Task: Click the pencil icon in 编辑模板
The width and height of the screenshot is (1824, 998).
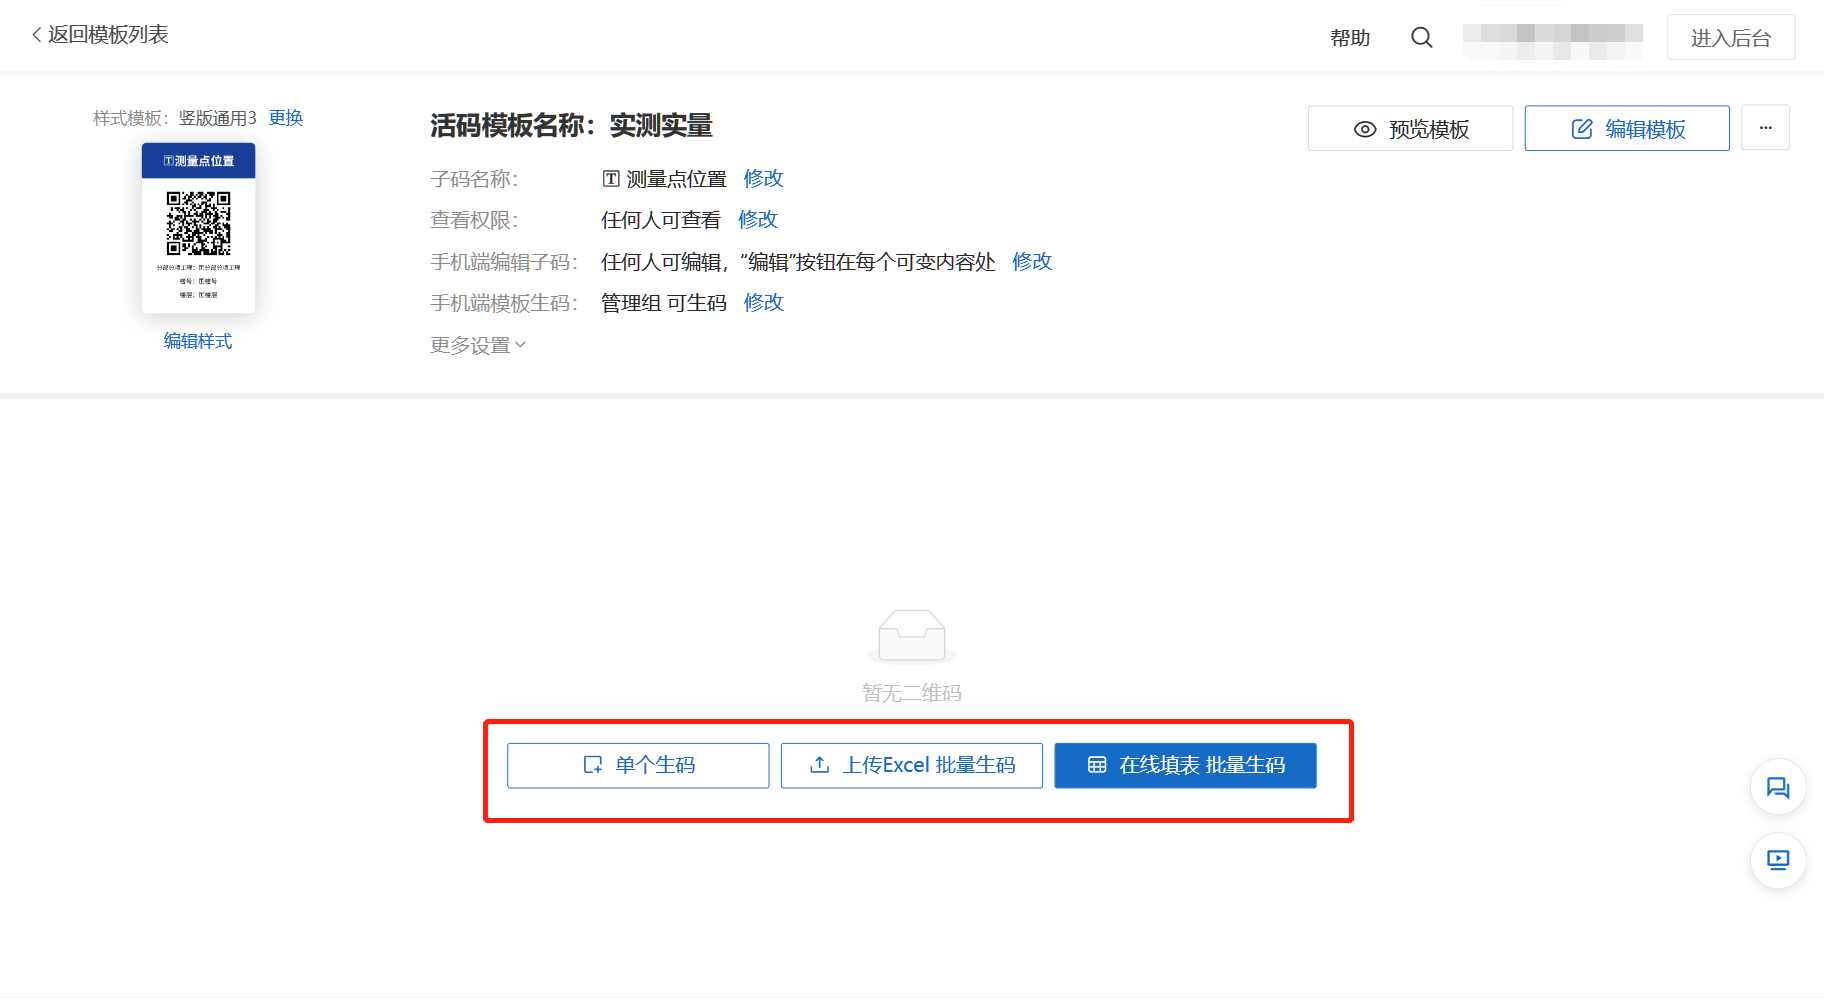Action: pos(1582,129)
